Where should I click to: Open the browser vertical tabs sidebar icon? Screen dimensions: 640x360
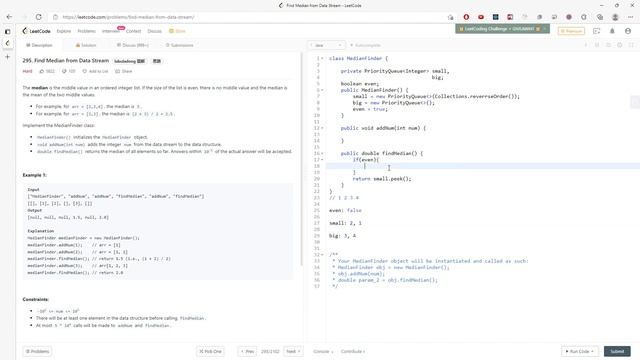point(7,31)
